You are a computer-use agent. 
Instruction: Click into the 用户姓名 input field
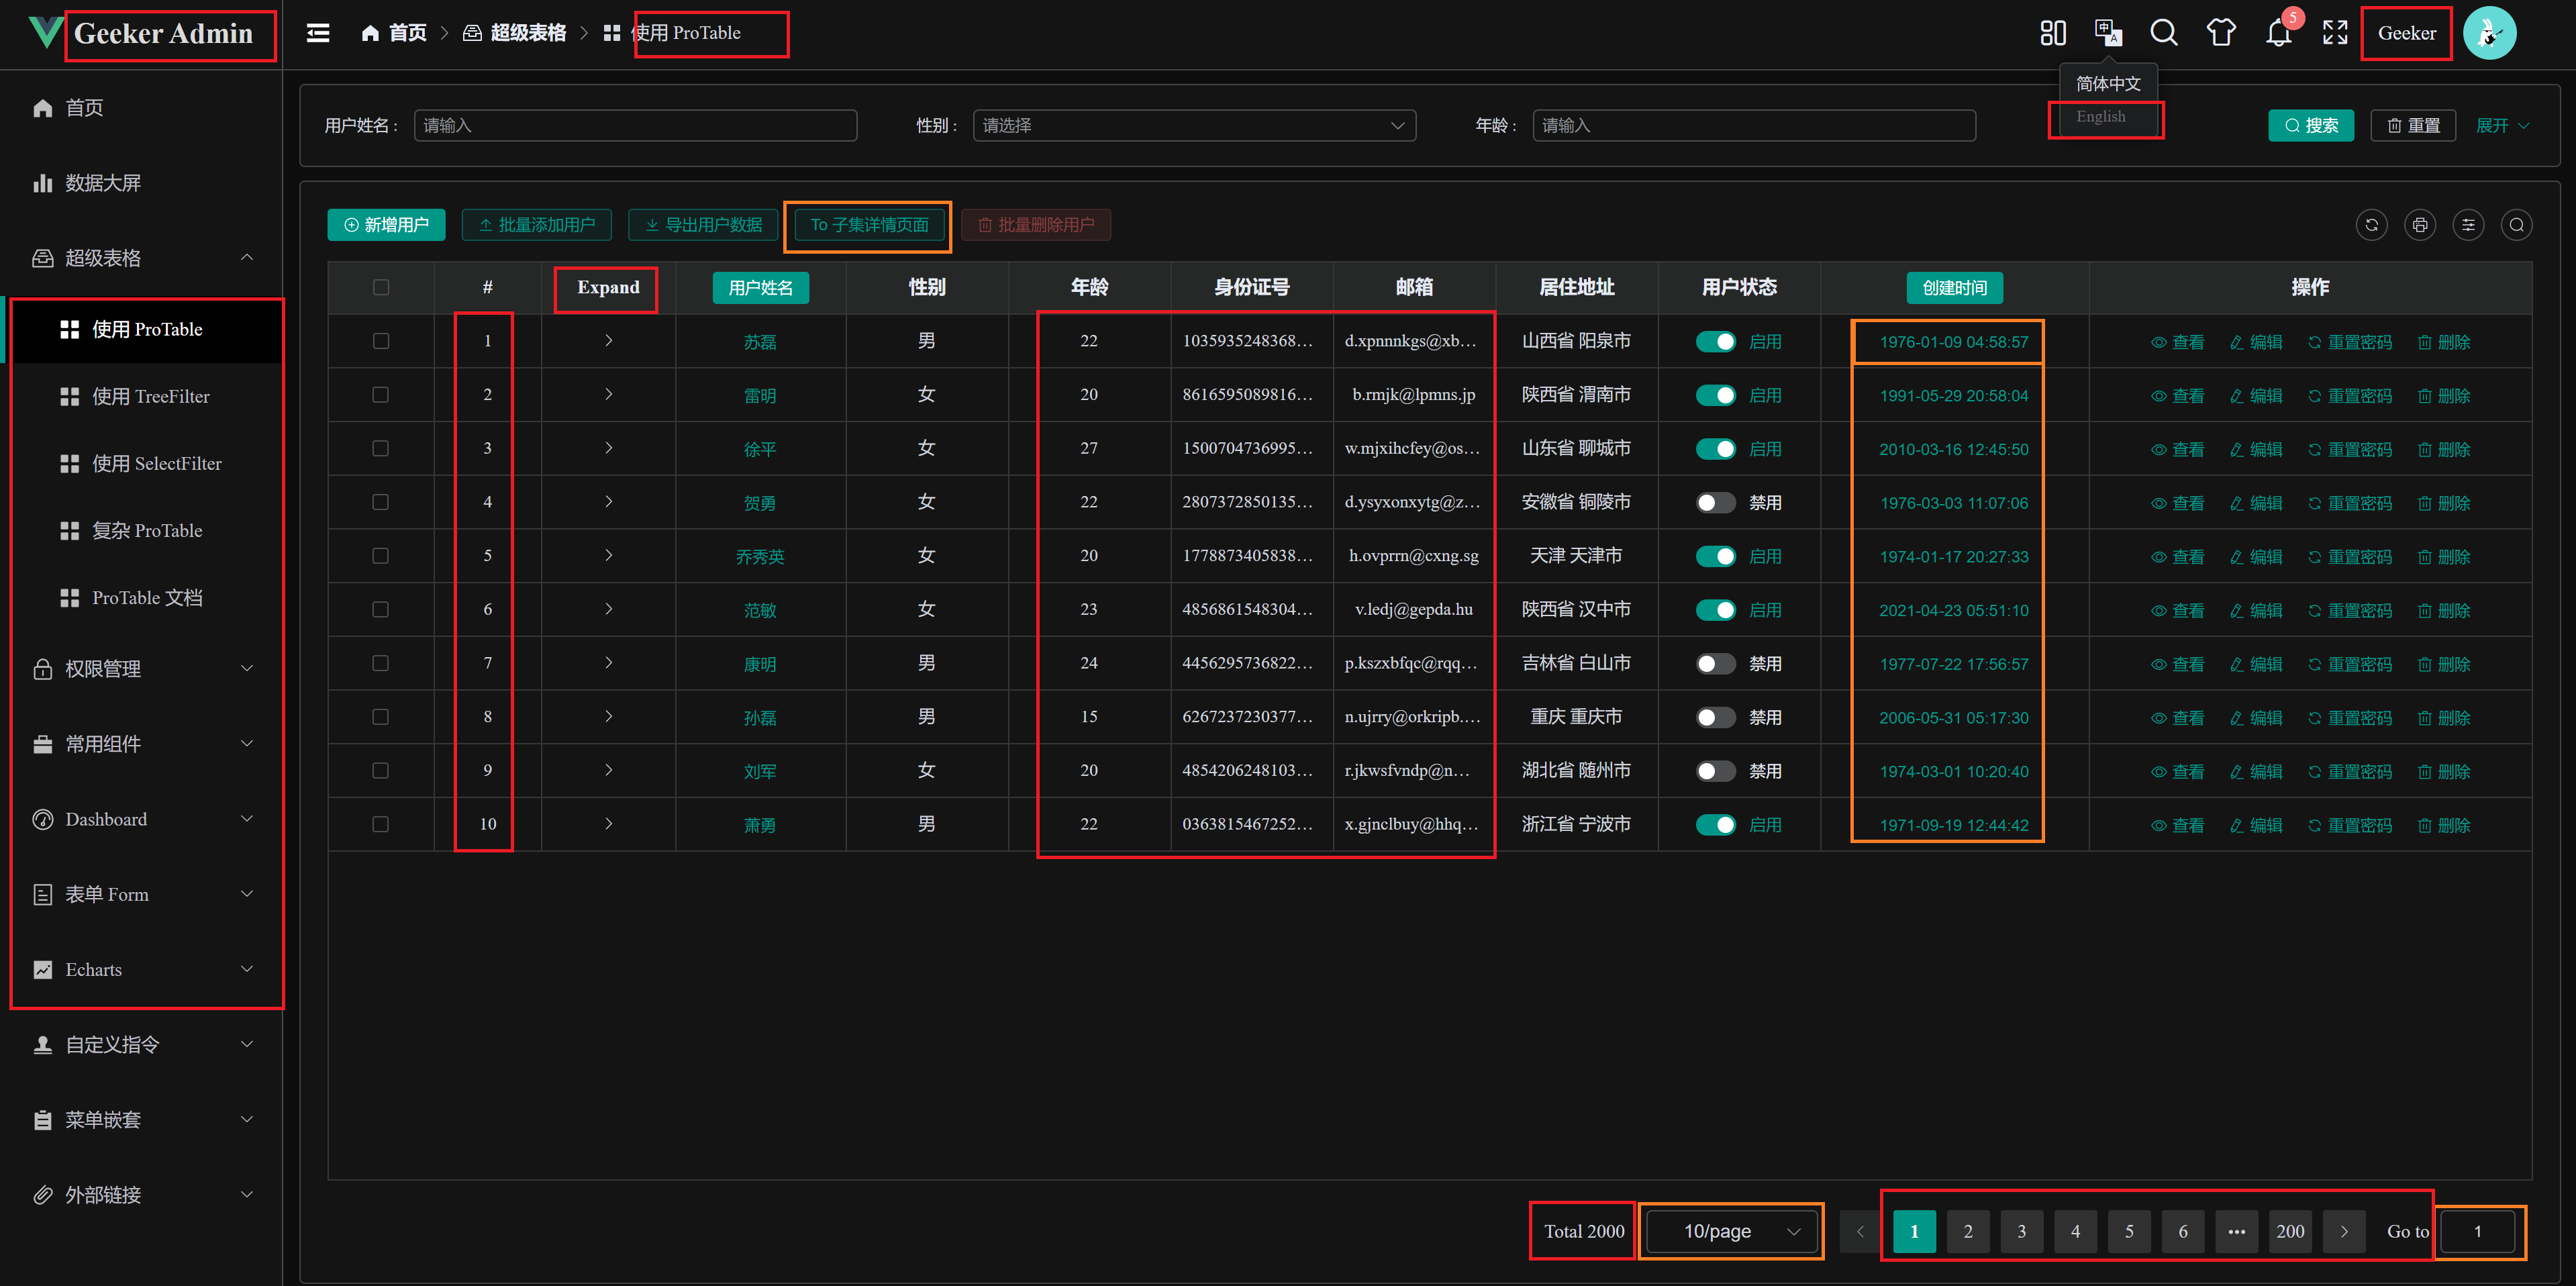coord(635,126)
